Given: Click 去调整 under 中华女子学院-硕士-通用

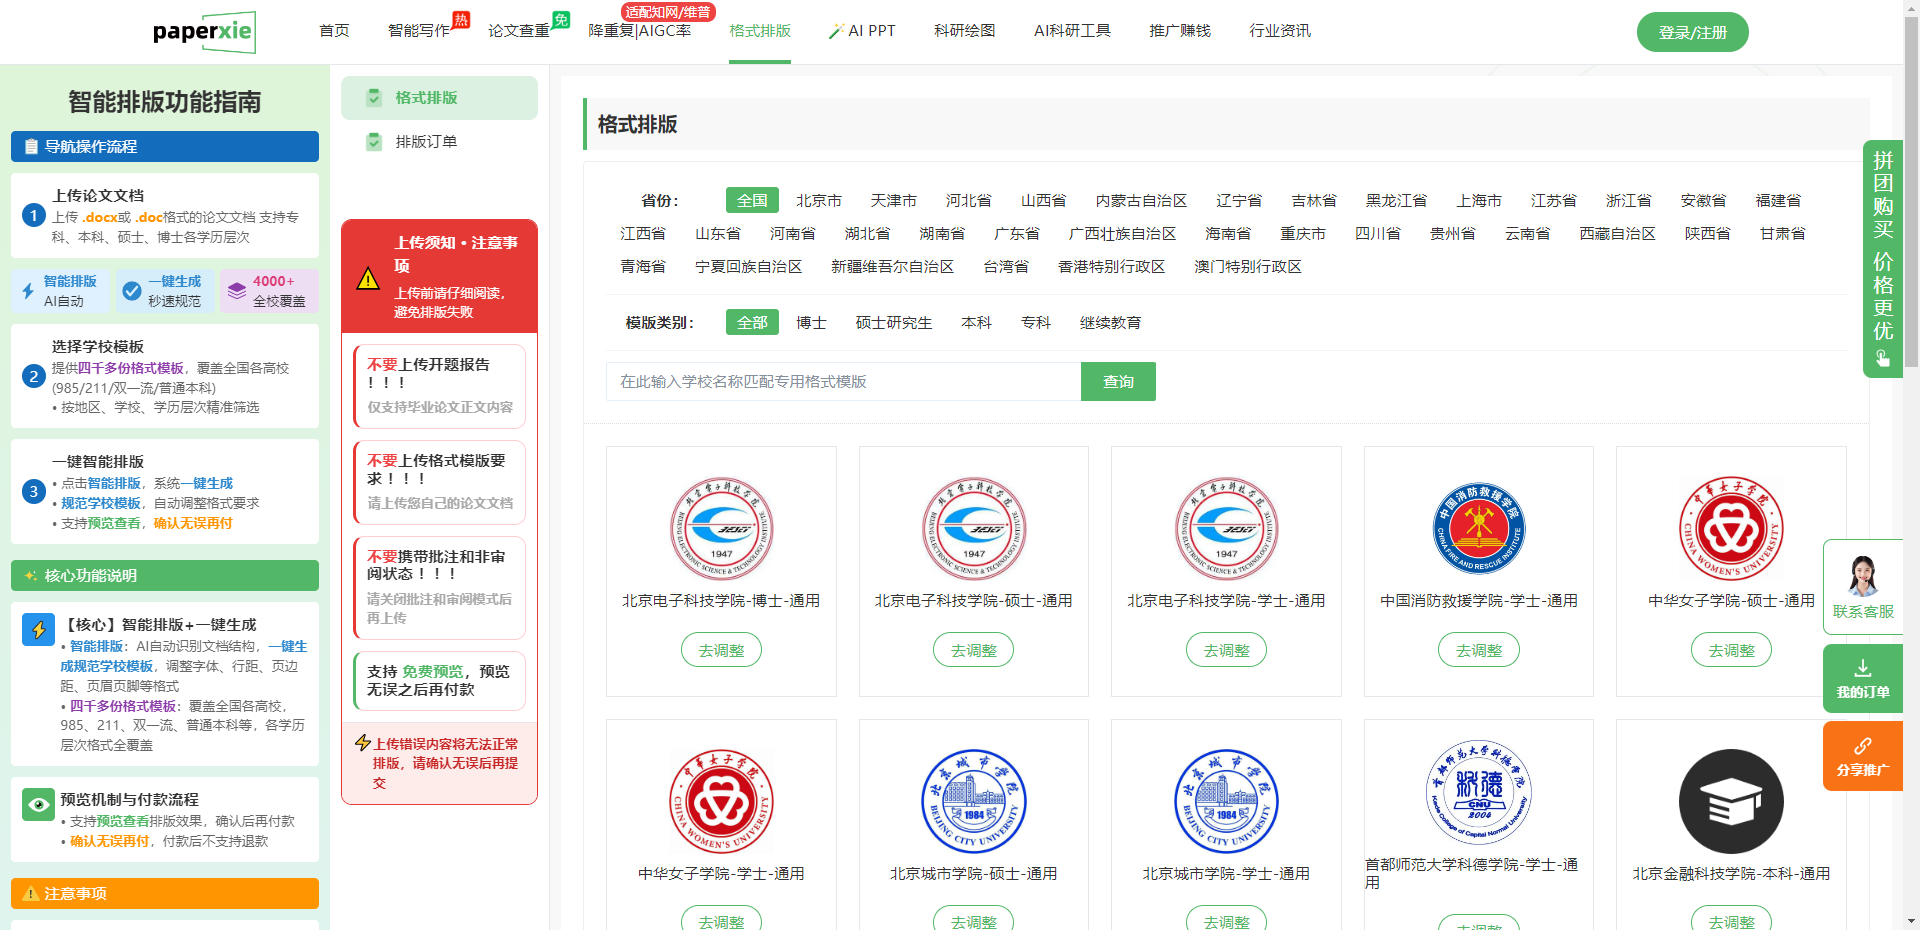Looking at the screenshot, I should pos(1730,650).
